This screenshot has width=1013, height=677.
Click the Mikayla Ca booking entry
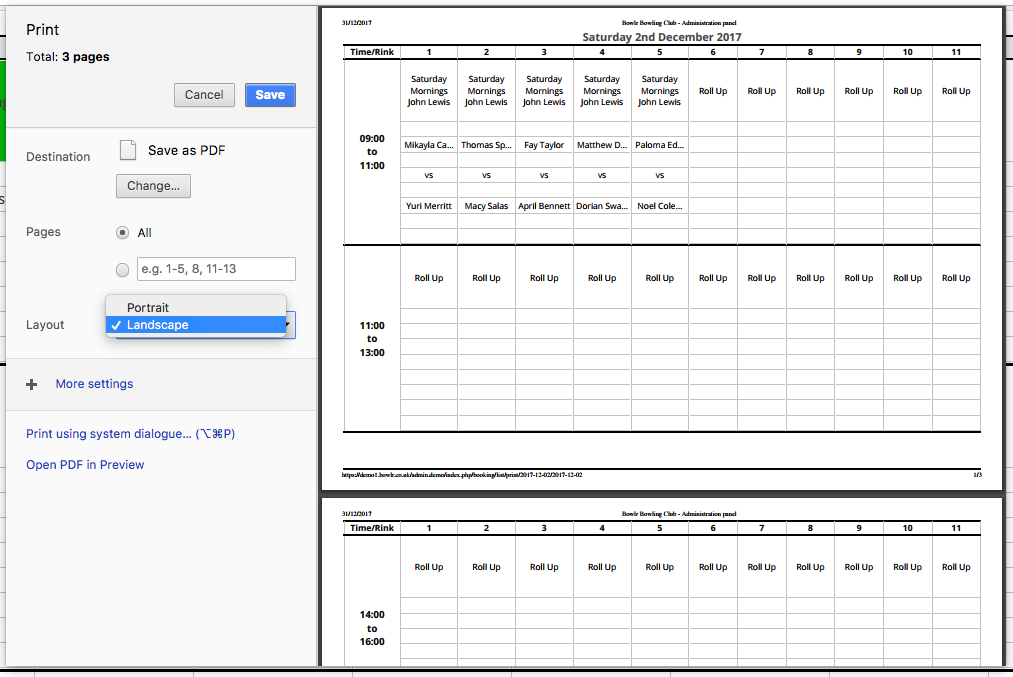coord(428,144)
